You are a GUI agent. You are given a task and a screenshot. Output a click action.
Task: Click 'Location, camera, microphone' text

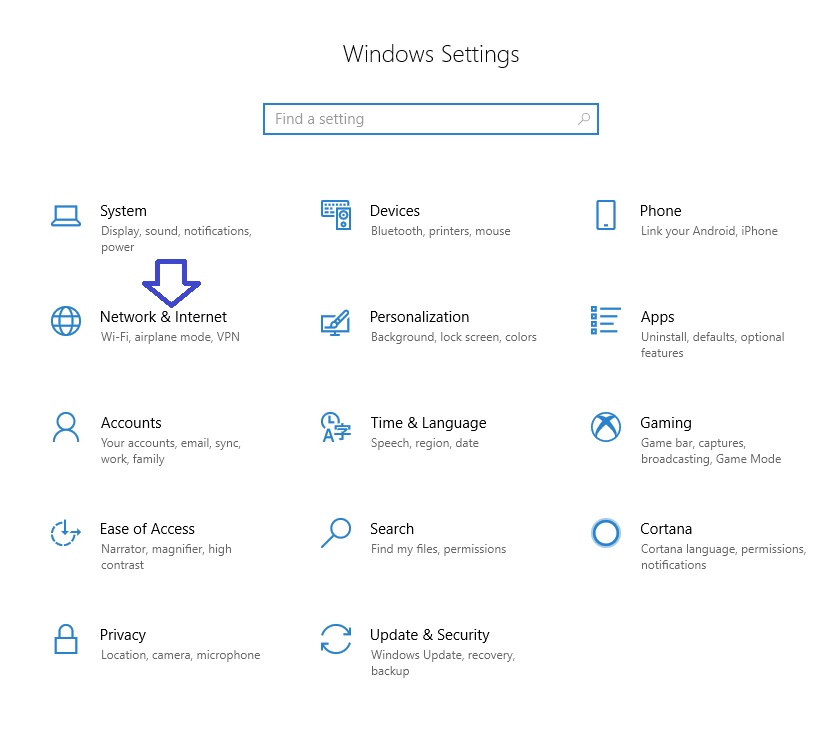click(x=181, y=655)
